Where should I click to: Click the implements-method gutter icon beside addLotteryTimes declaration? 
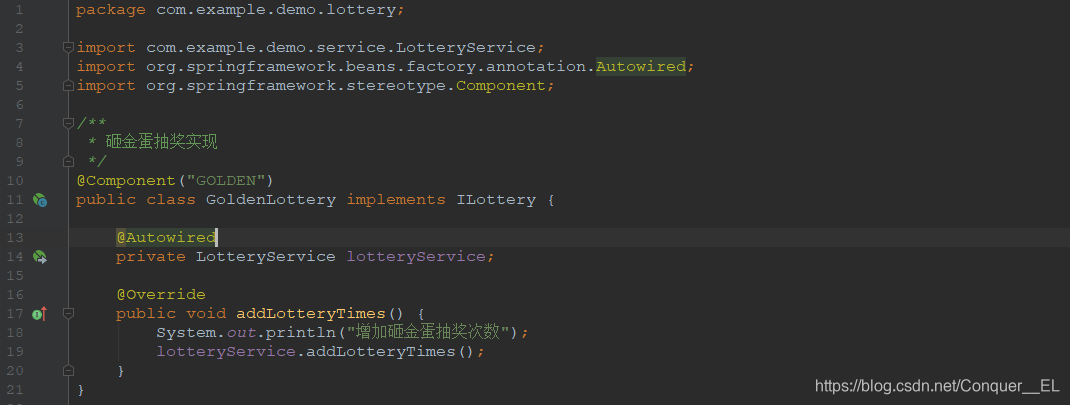tap(40, 314)
